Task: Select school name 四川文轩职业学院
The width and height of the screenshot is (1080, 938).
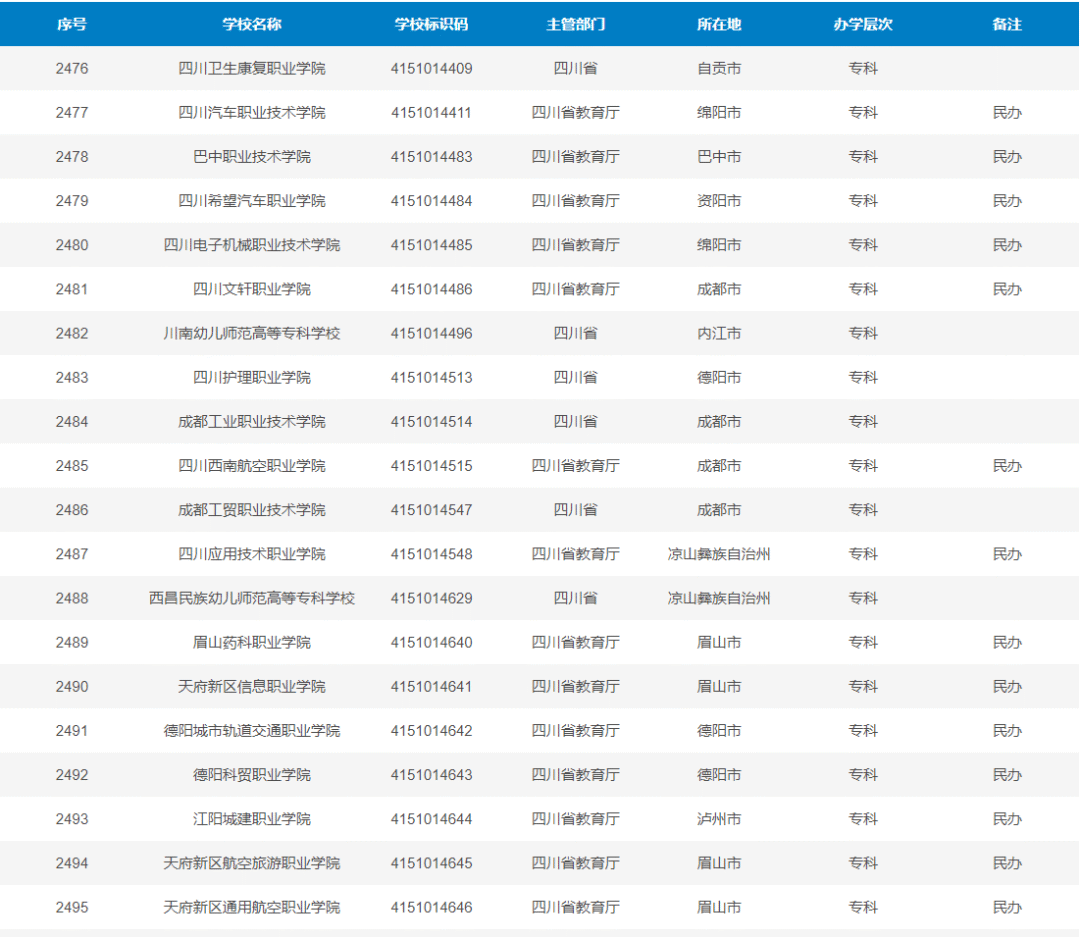Action: [251, 289]
